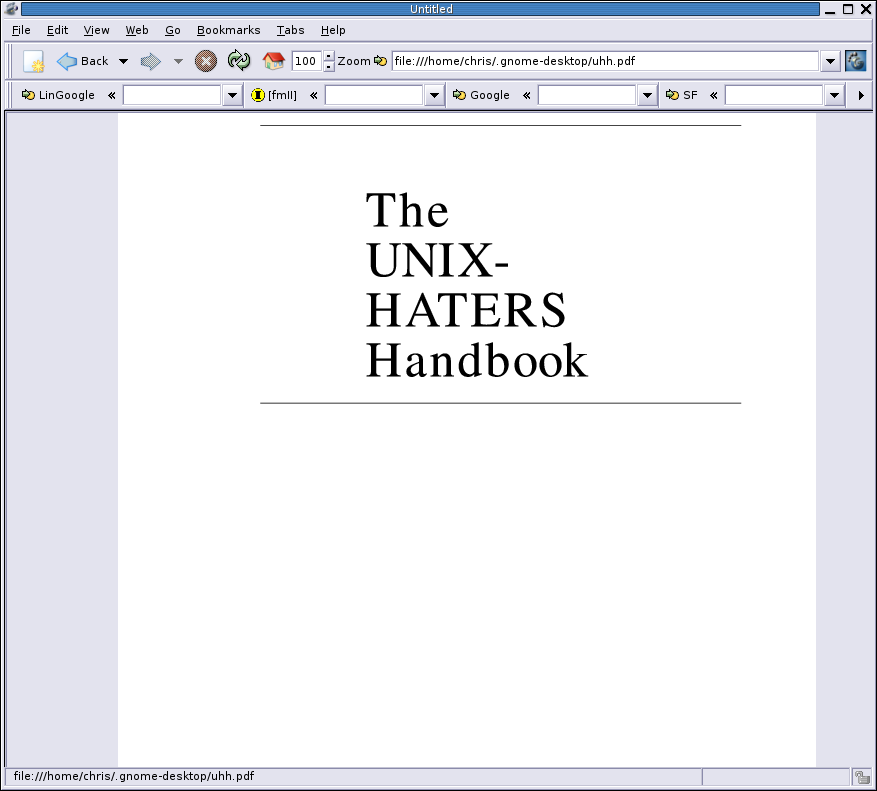Stop loading with the red stop icon
The image size is (877, 791).
point(205,61)
